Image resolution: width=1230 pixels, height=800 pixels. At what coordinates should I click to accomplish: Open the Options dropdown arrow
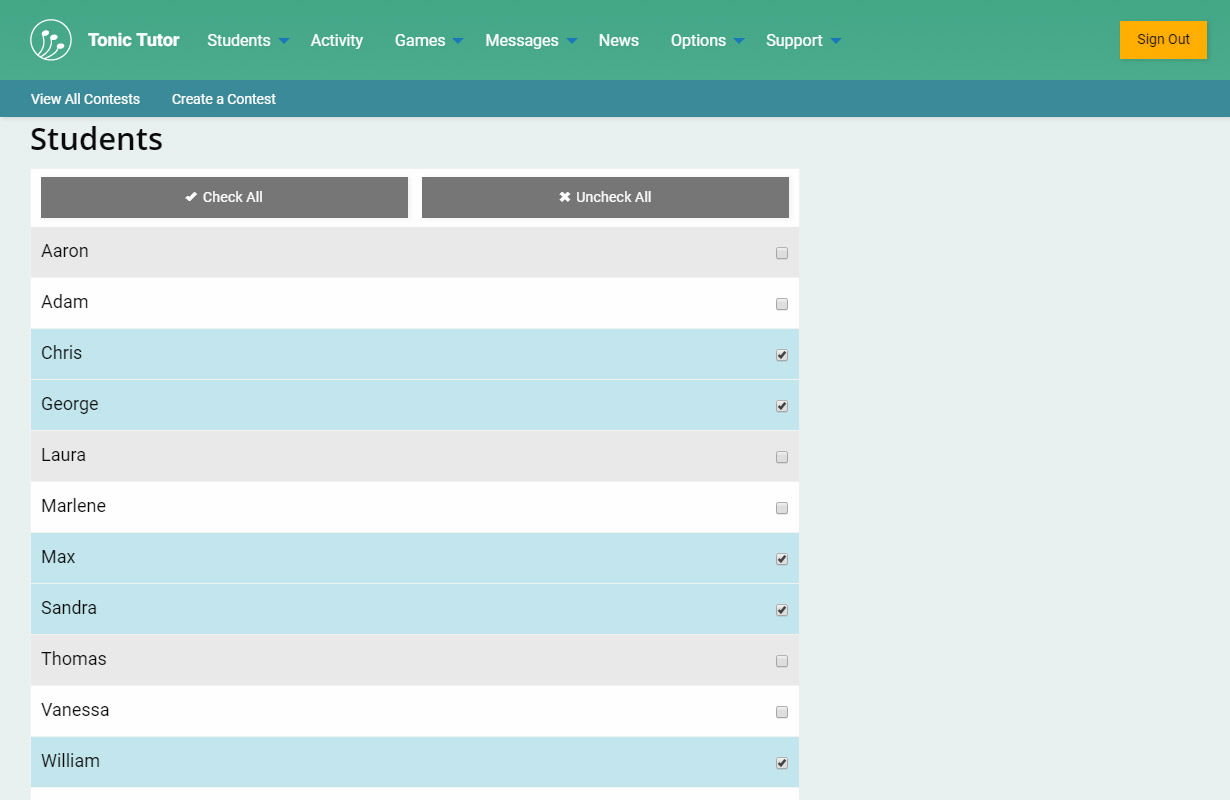pyautogui.click(x=739, y=41)
